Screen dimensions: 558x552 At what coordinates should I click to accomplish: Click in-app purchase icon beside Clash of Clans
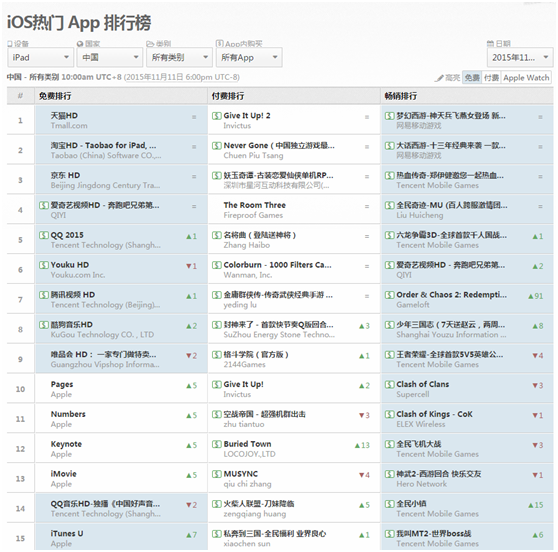pos(390,385)
